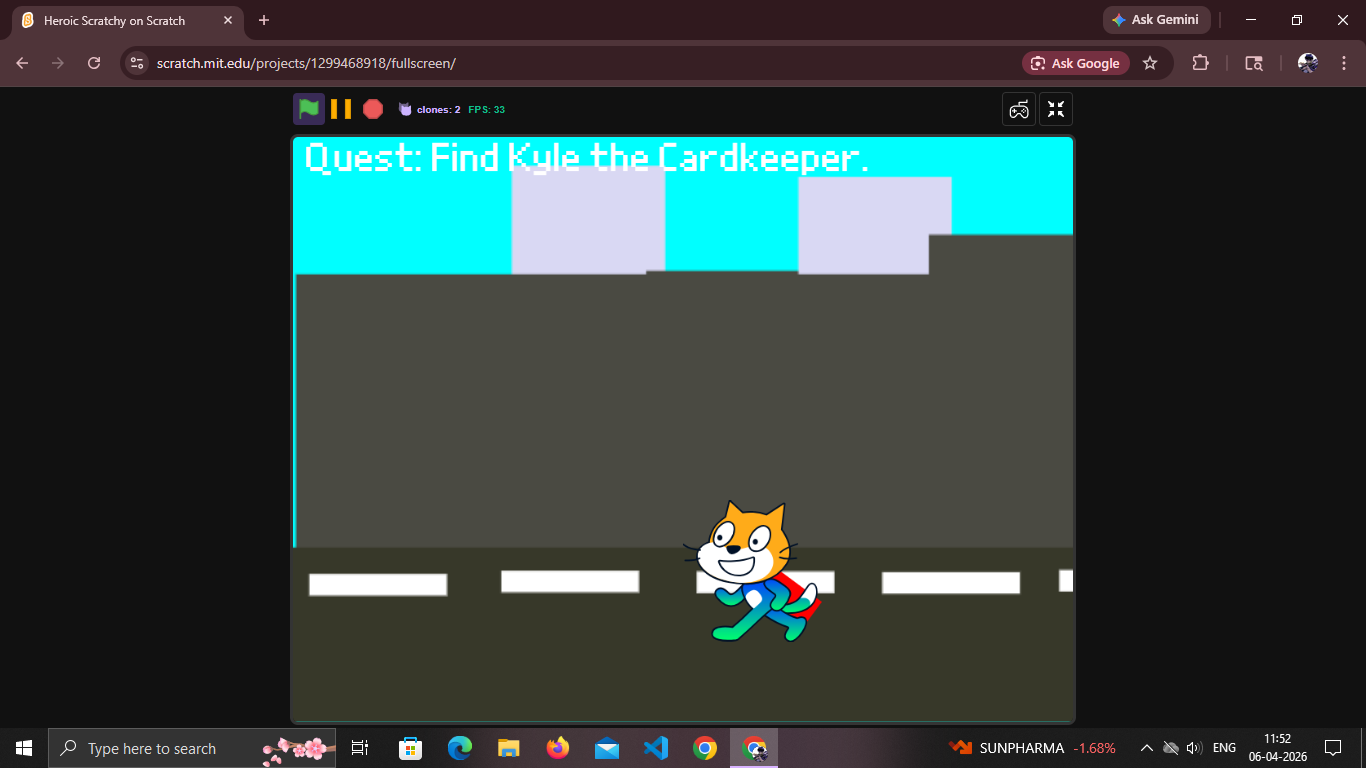Click the Ask Gemini button
Screen dimensions: 1366x768
point(1157,20)
